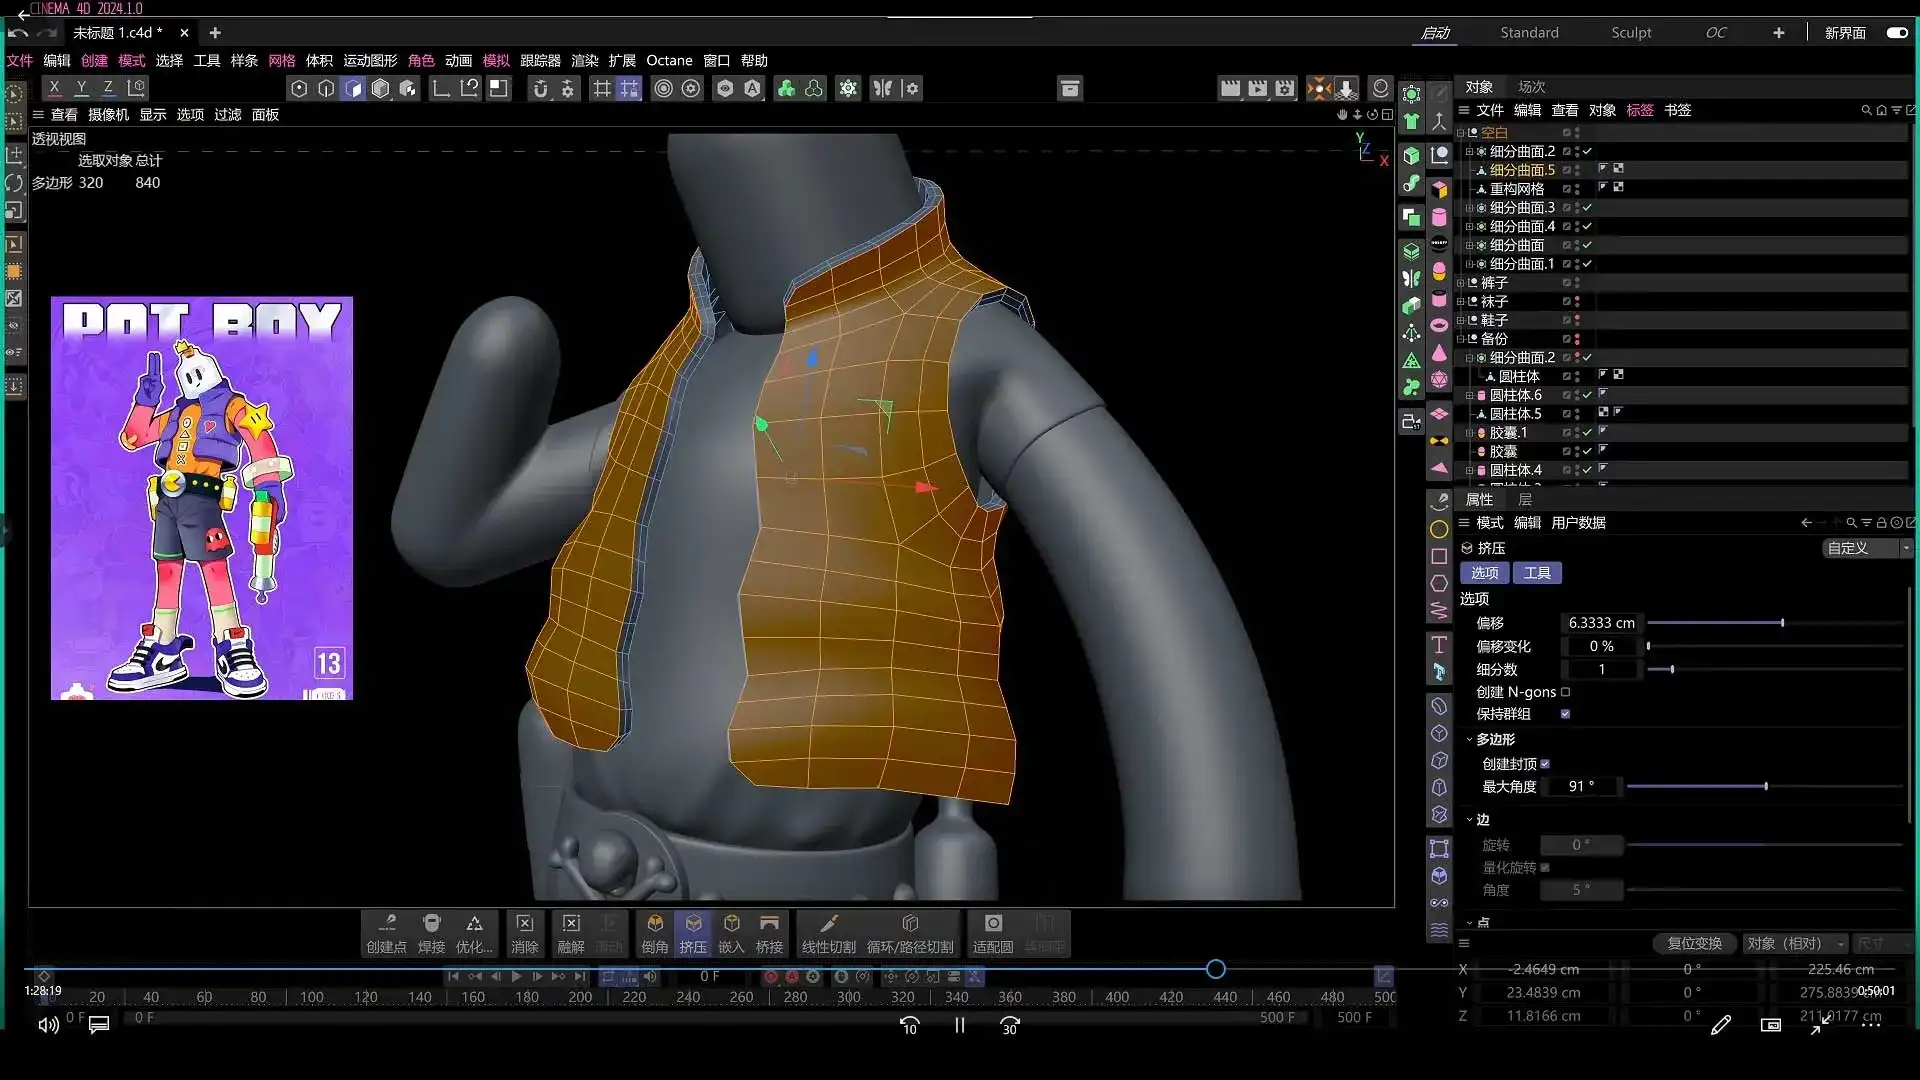Switch to the Sculpt layout
Screen dimensions: 1920x1080
pyautogui.click(x=1631, y=32)
